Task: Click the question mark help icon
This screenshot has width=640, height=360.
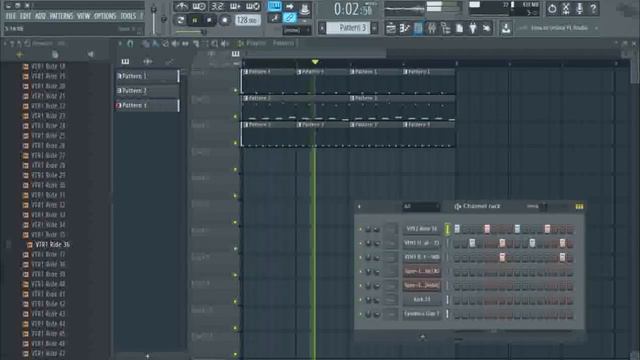Action: click(593, 8)
